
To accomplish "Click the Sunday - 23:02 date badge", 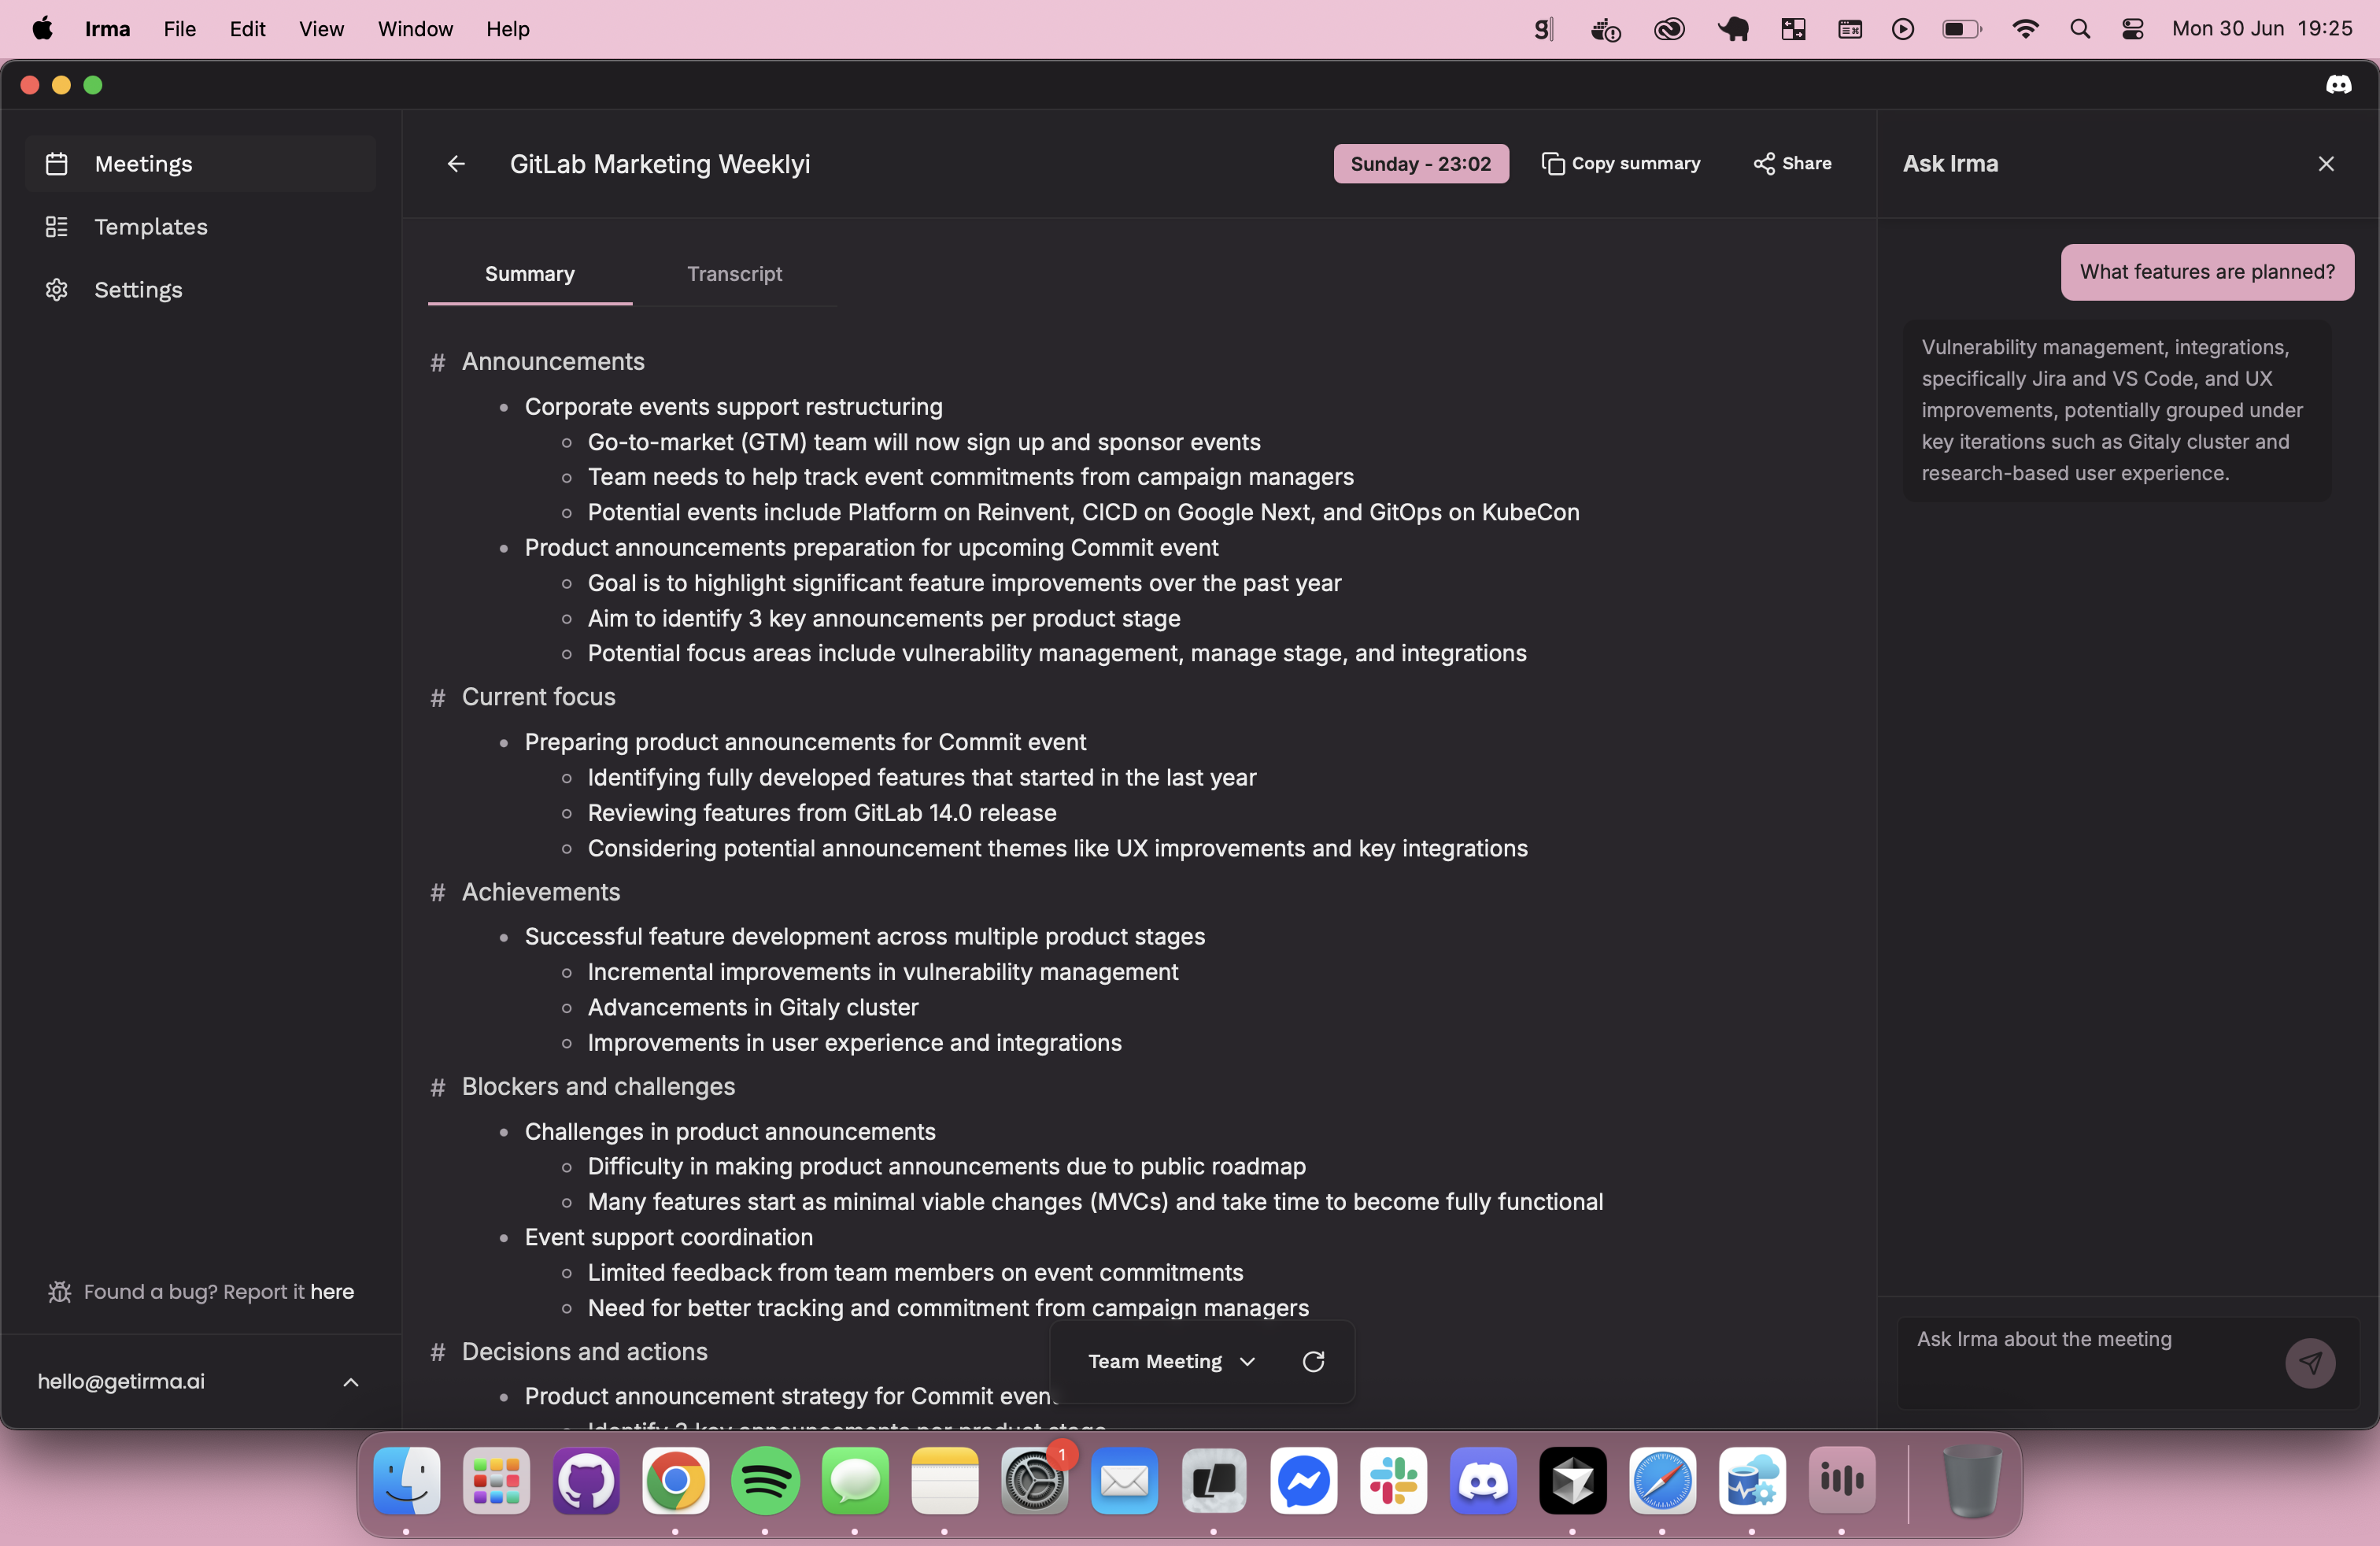I will click(x=1420, y=164).
